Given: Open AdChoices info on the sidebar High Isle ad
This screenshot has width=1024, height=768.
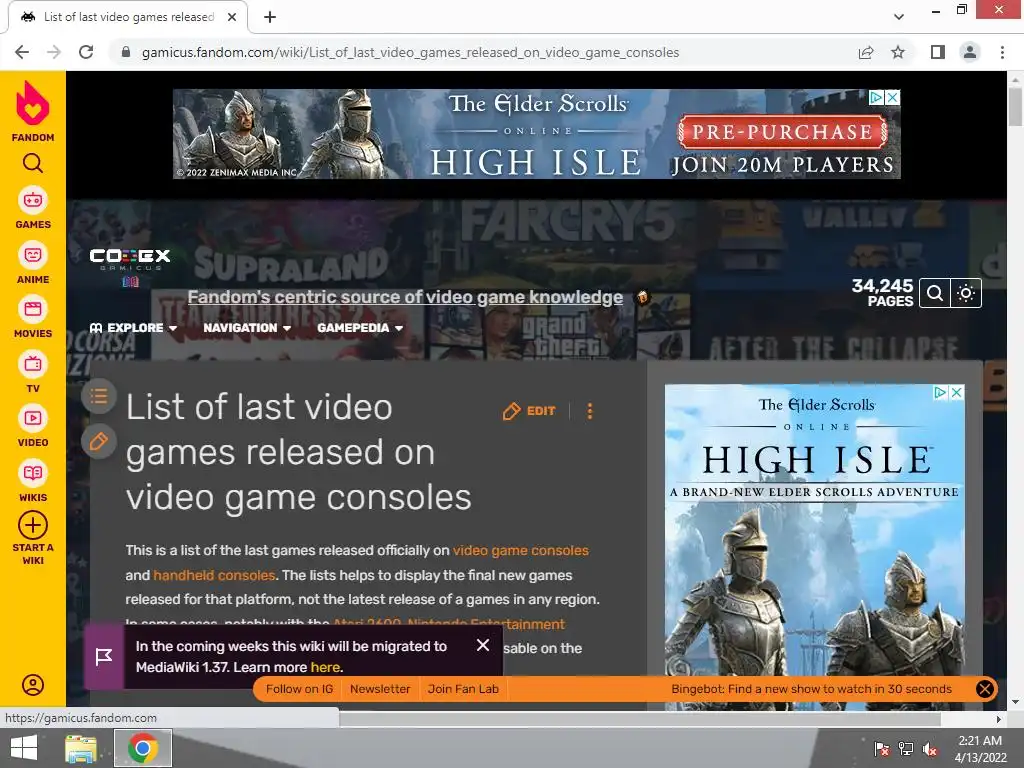Looking at the screenshot, I should coord(940,392).
